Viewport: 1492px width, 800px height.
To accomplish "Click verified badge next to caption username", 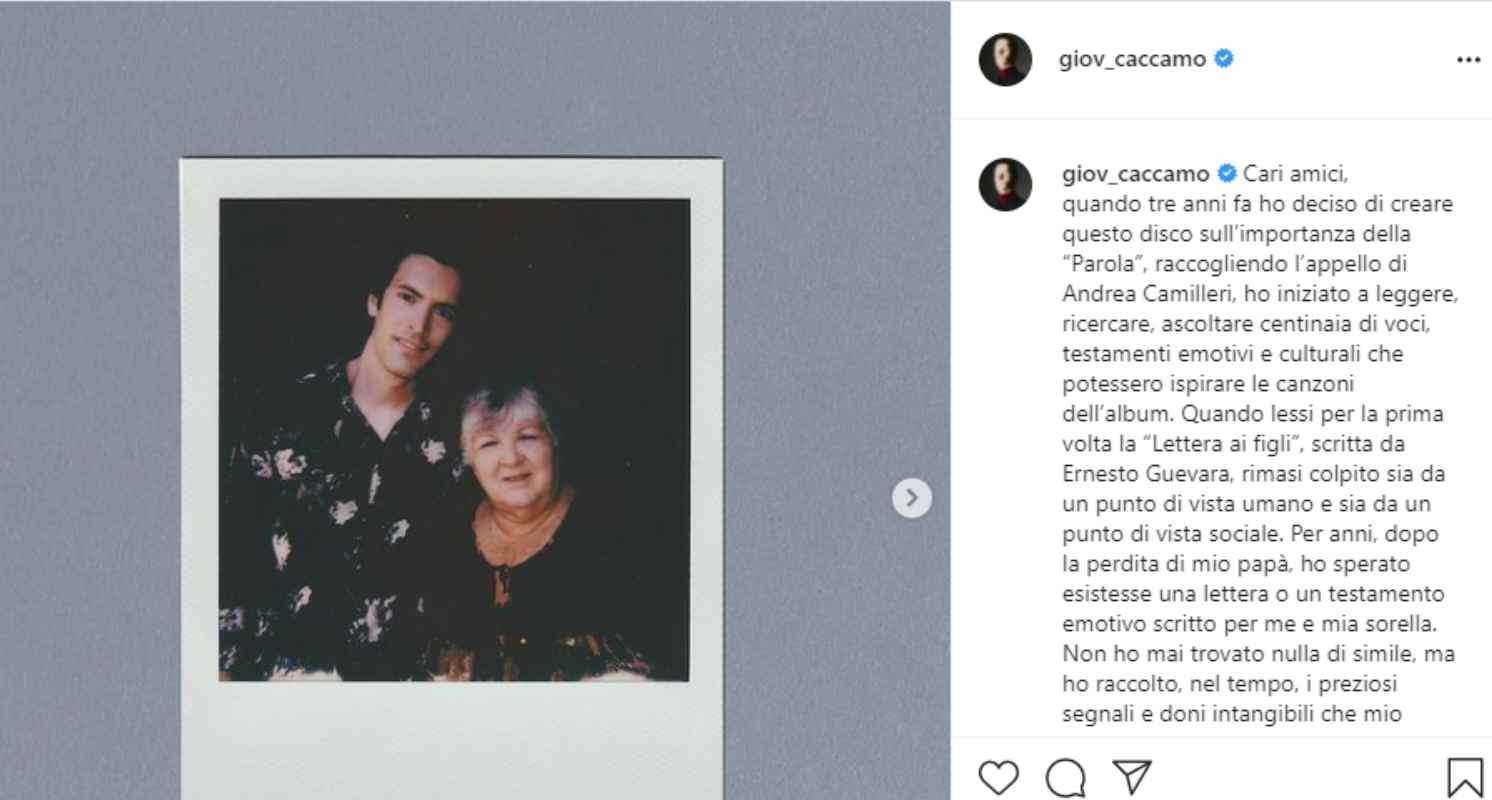I will pos(1227,174).
